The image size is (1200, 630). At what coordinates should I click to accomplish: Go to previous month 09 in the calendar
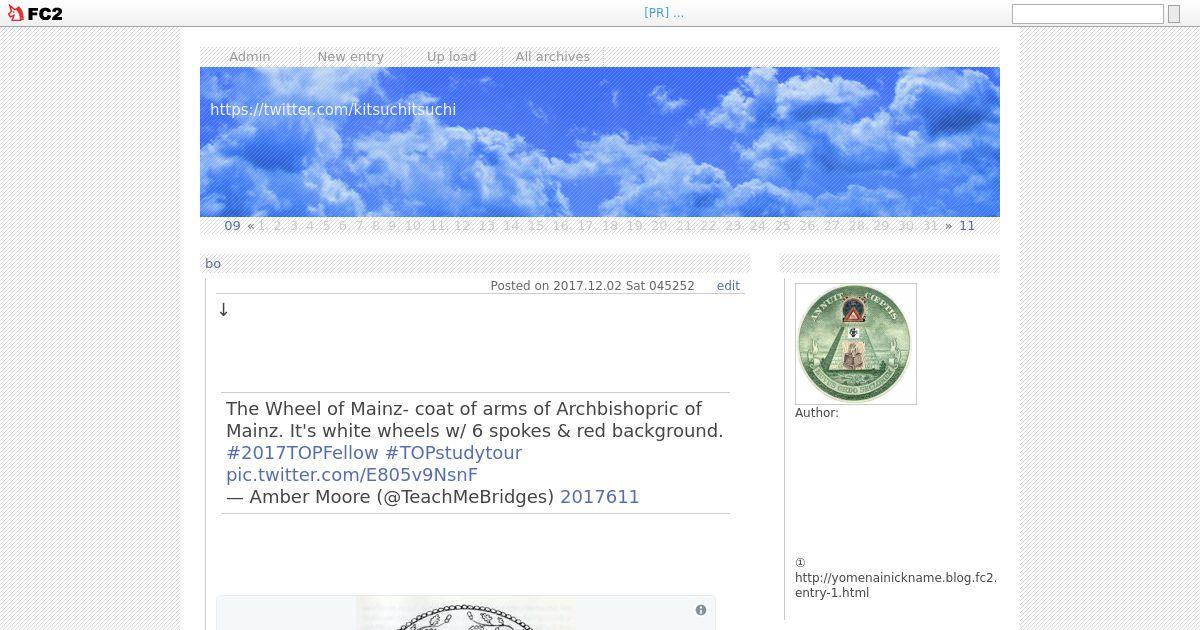coord(232,226)
